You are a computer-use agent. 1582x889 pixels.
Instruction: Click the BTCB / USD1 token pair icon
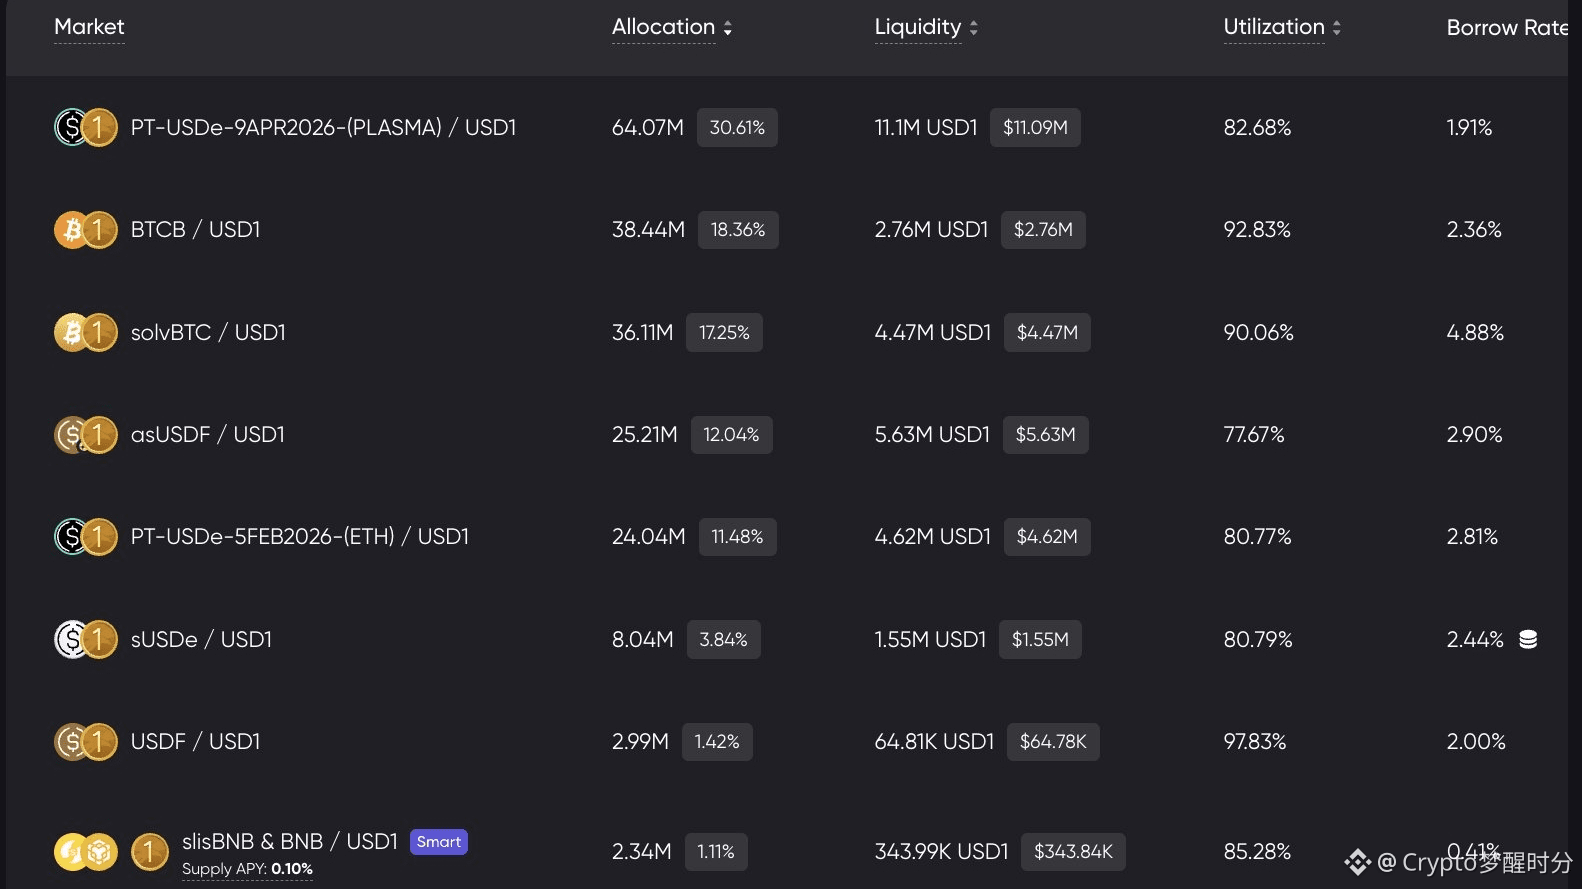(x=85, y=230)
